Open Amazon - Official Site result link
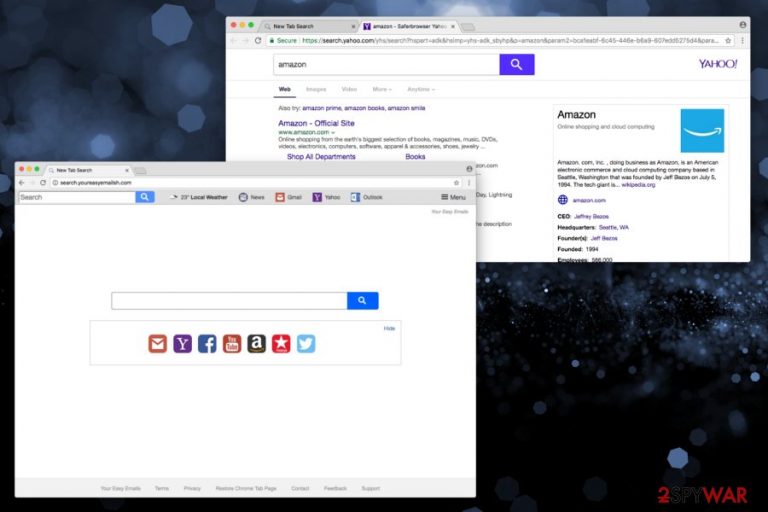 pyautogui.click(x=316, y=123)
